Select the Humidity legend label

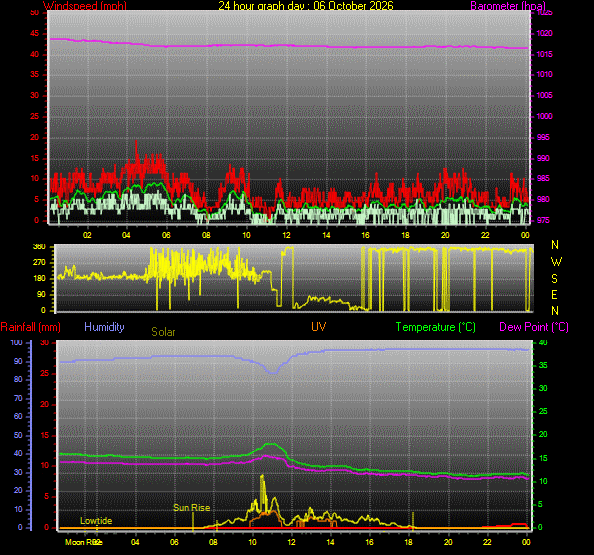104,327
